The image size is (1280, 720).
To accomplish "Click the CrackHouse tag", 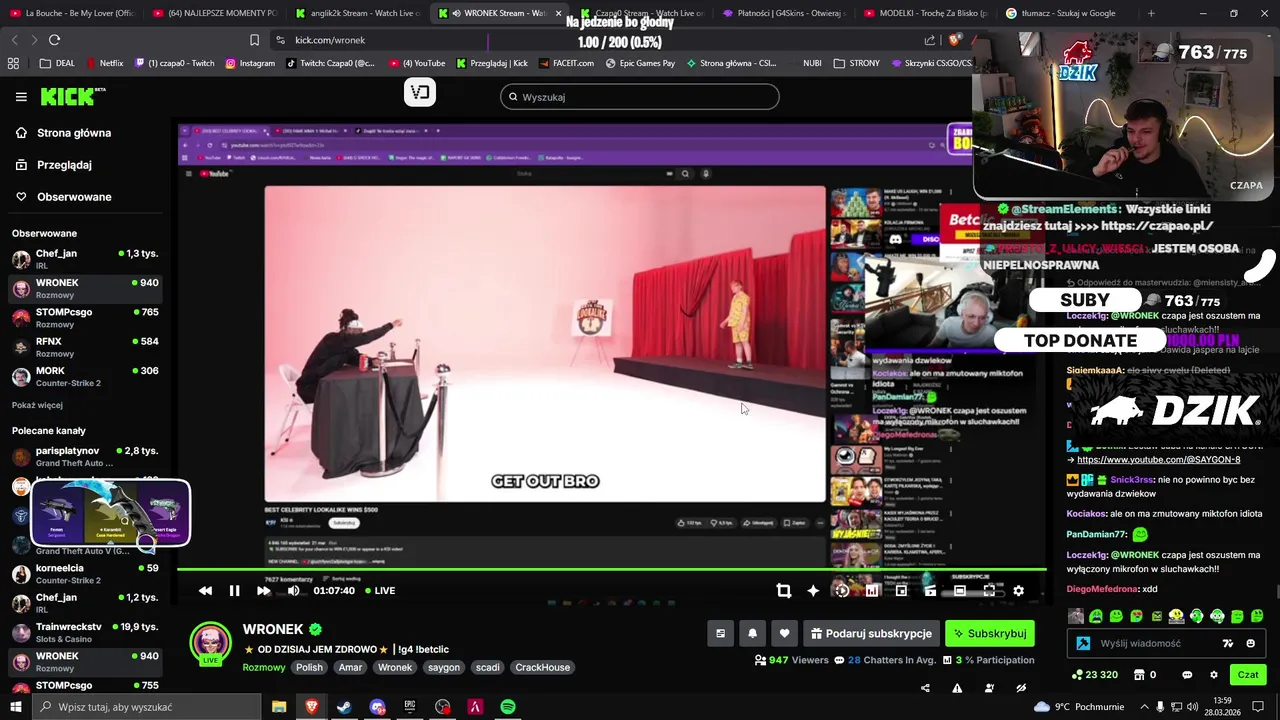I will point(542,668).
